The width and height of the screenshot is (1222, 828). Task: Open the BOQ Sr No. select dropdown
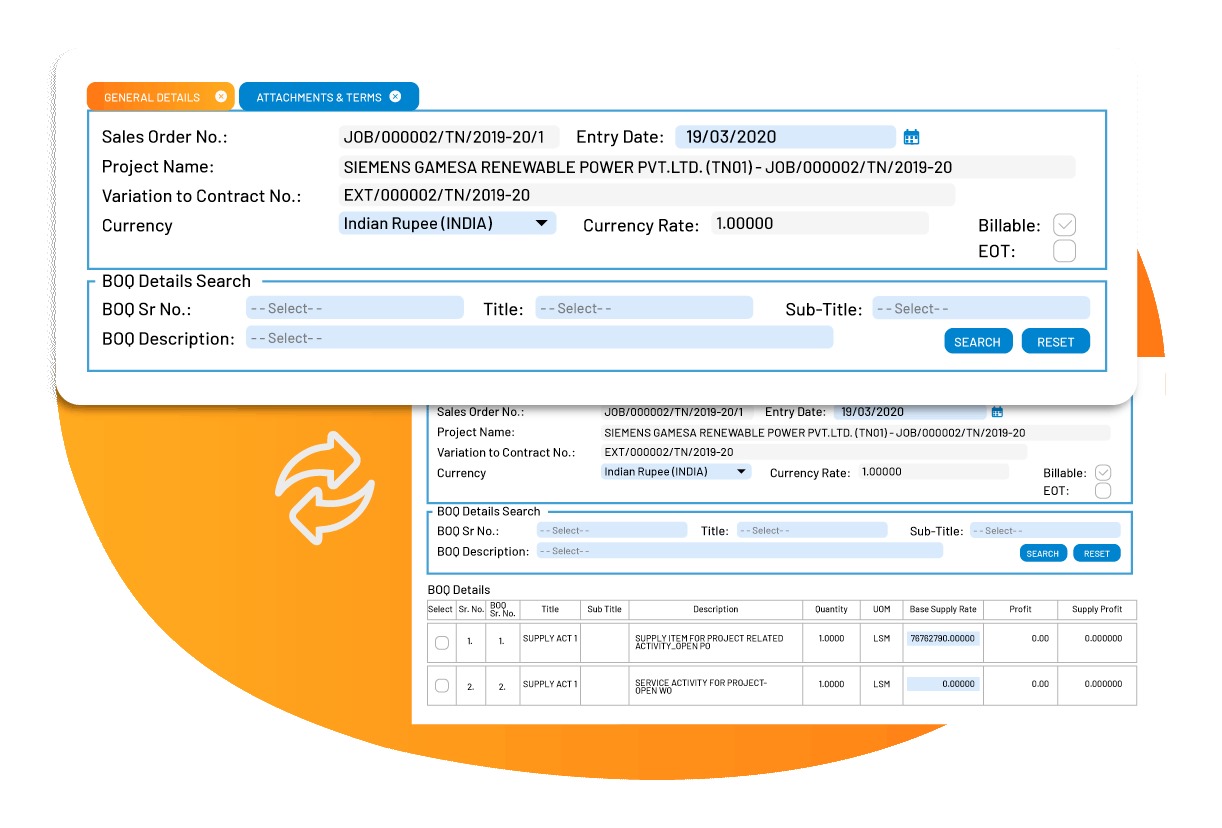pyautogui.click(x=355, y=307)
